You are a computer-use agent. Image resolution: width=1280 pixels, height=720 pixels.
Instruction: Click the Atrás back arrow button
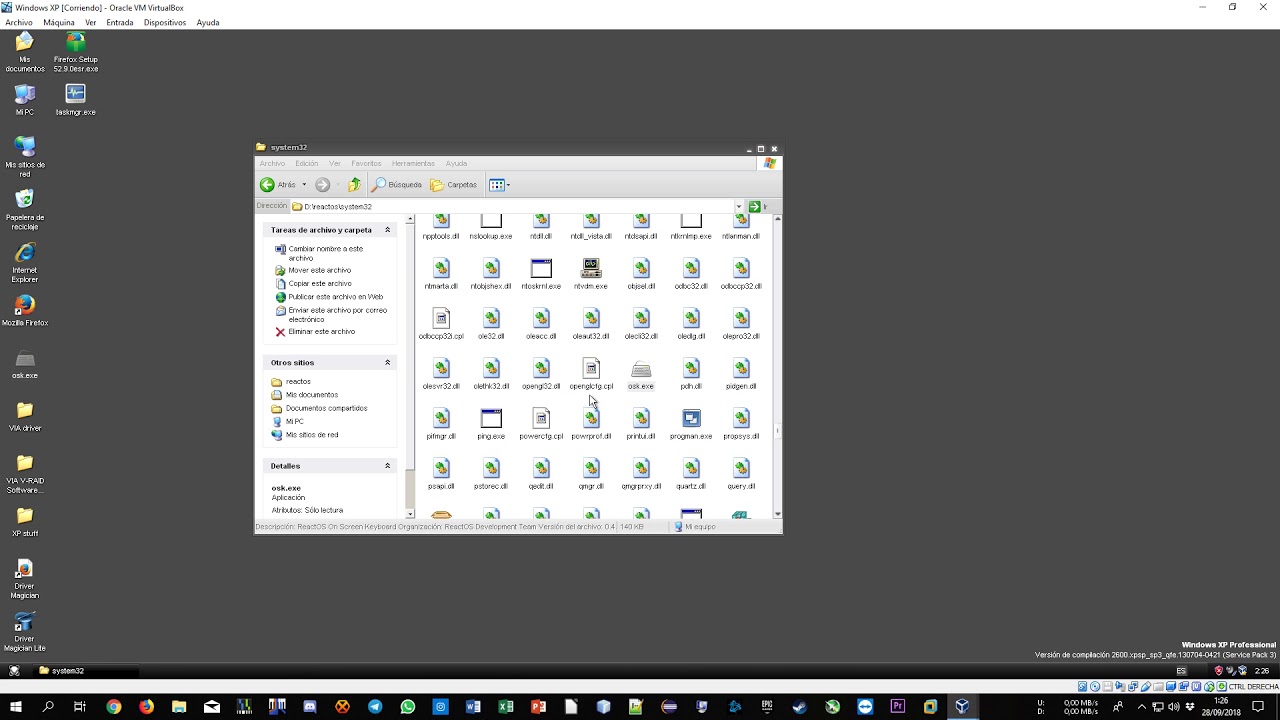tap(278, 185)
